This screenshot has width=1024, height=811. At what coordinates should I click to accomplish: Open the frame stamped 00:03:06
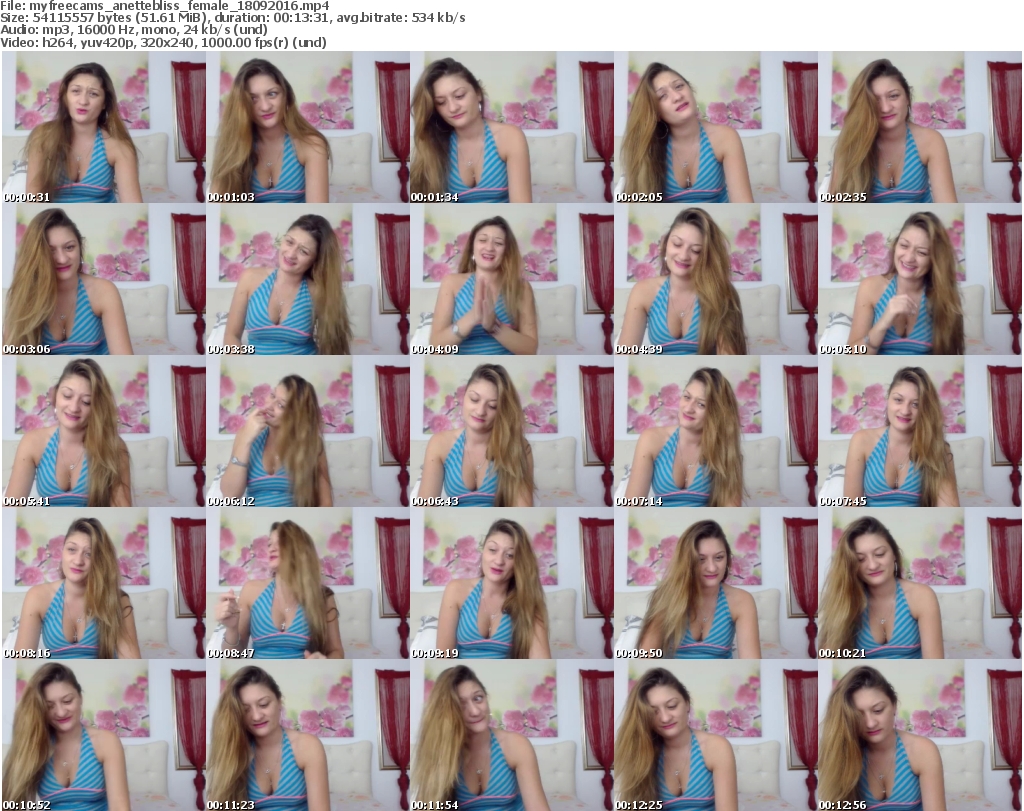point(104,279)
